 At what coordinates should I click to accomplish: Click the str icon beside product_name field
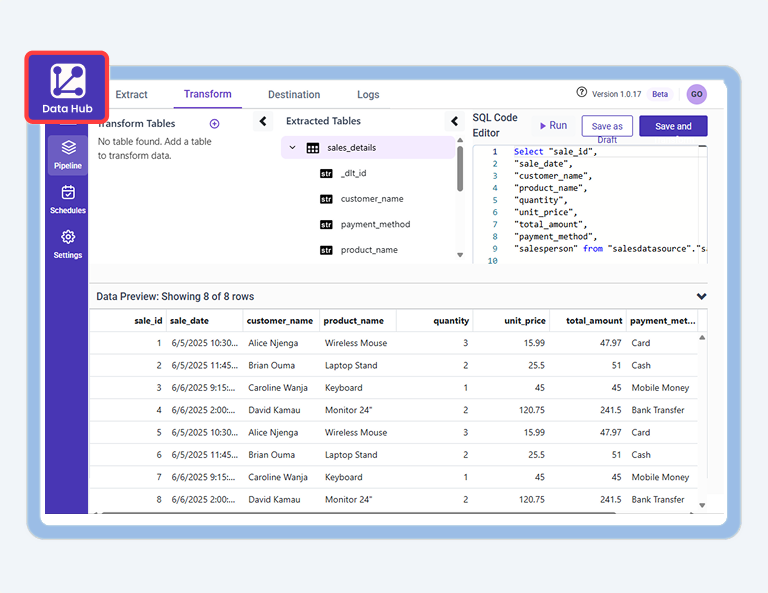(x=326, y=250)
